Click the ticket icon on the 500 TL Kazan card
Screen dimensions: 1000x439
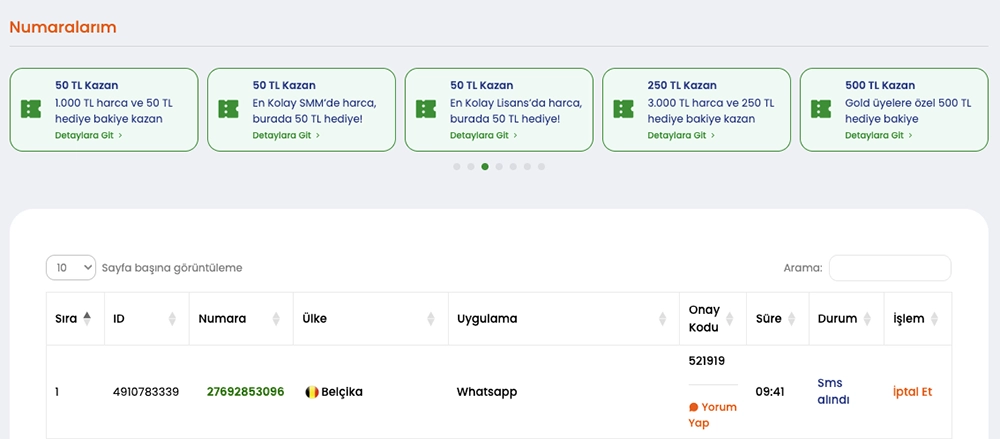(x=821, y=109)
